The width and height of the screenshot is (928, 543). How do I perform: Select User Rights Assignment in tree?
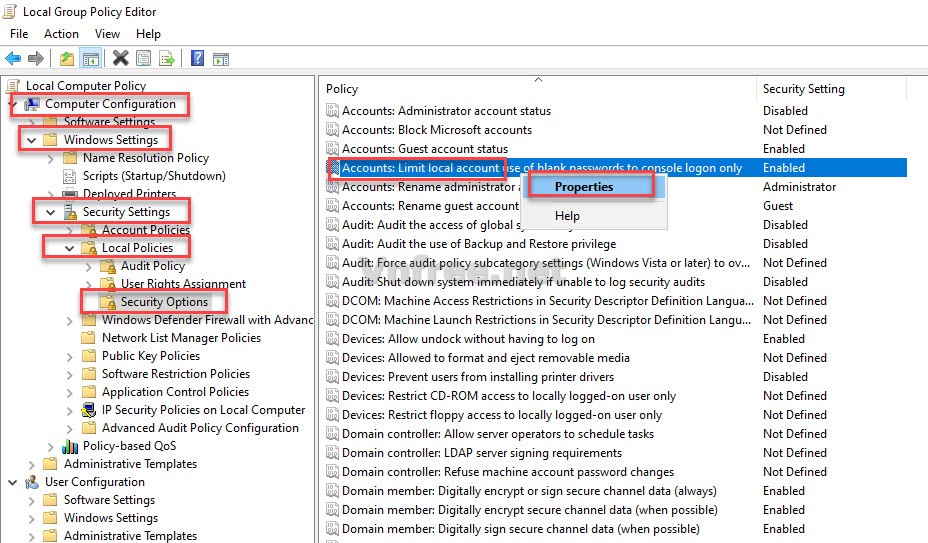[x=183, y=284]
